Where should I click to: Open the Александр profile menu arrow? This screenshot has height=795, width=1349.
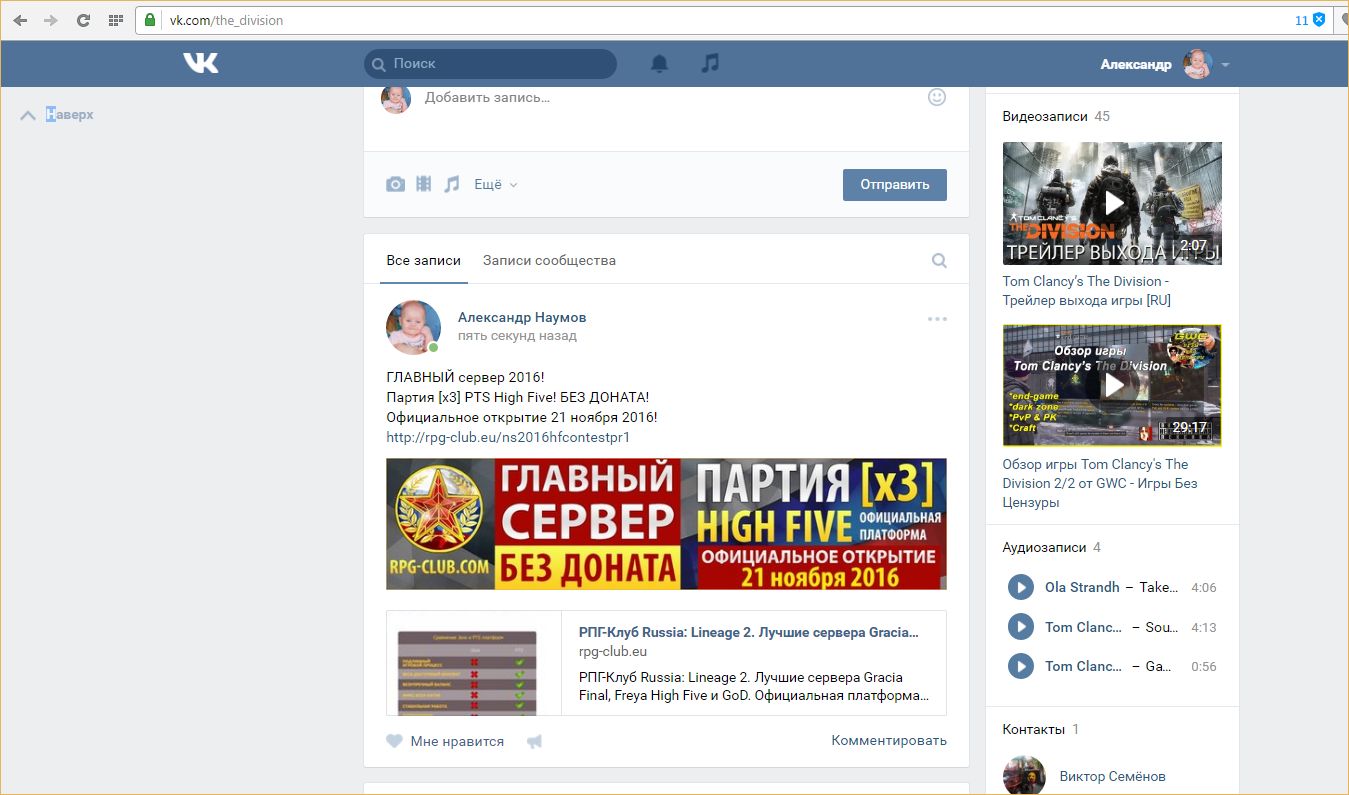[1225, 65]
